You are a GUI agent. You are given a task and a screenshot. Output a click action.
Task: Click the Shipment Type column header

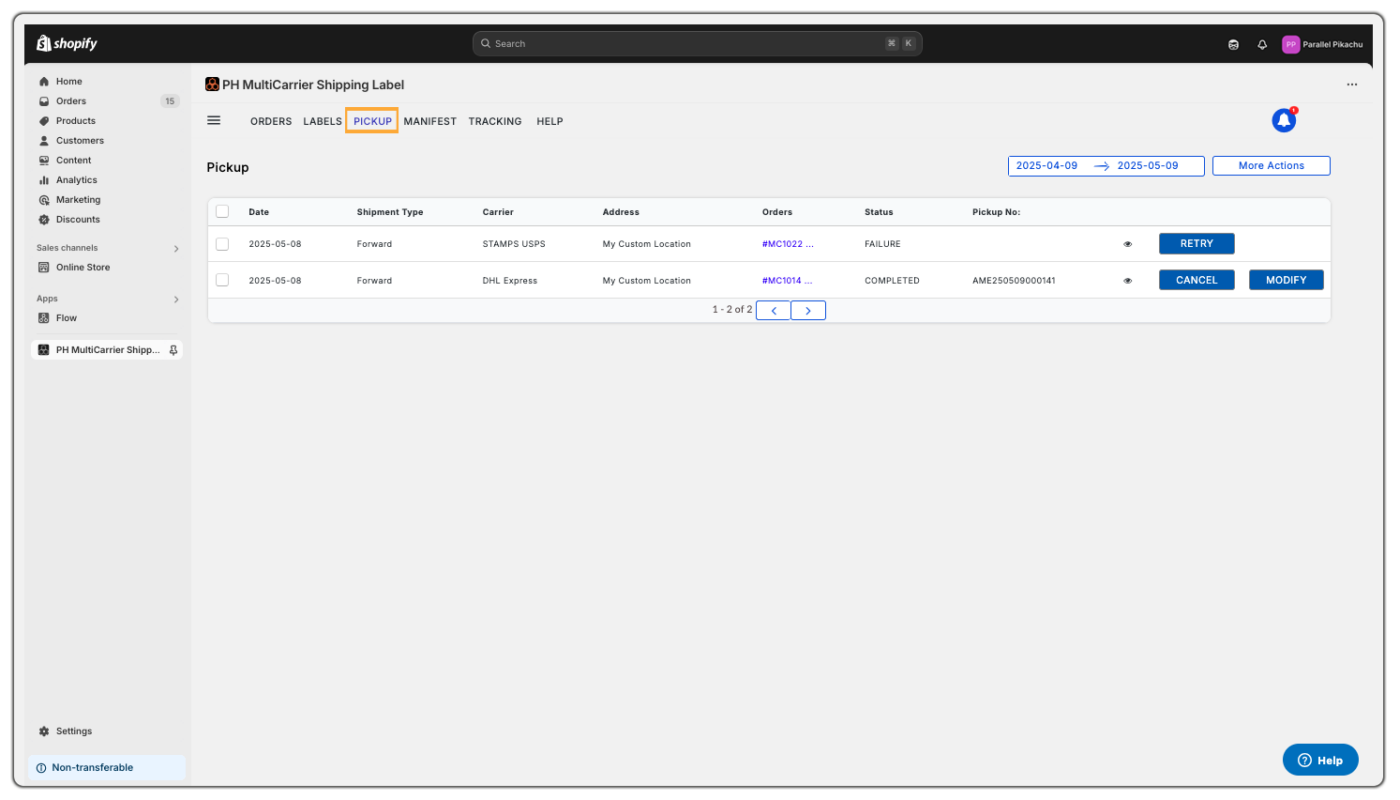pyautogui.click(x=390, y=212)
